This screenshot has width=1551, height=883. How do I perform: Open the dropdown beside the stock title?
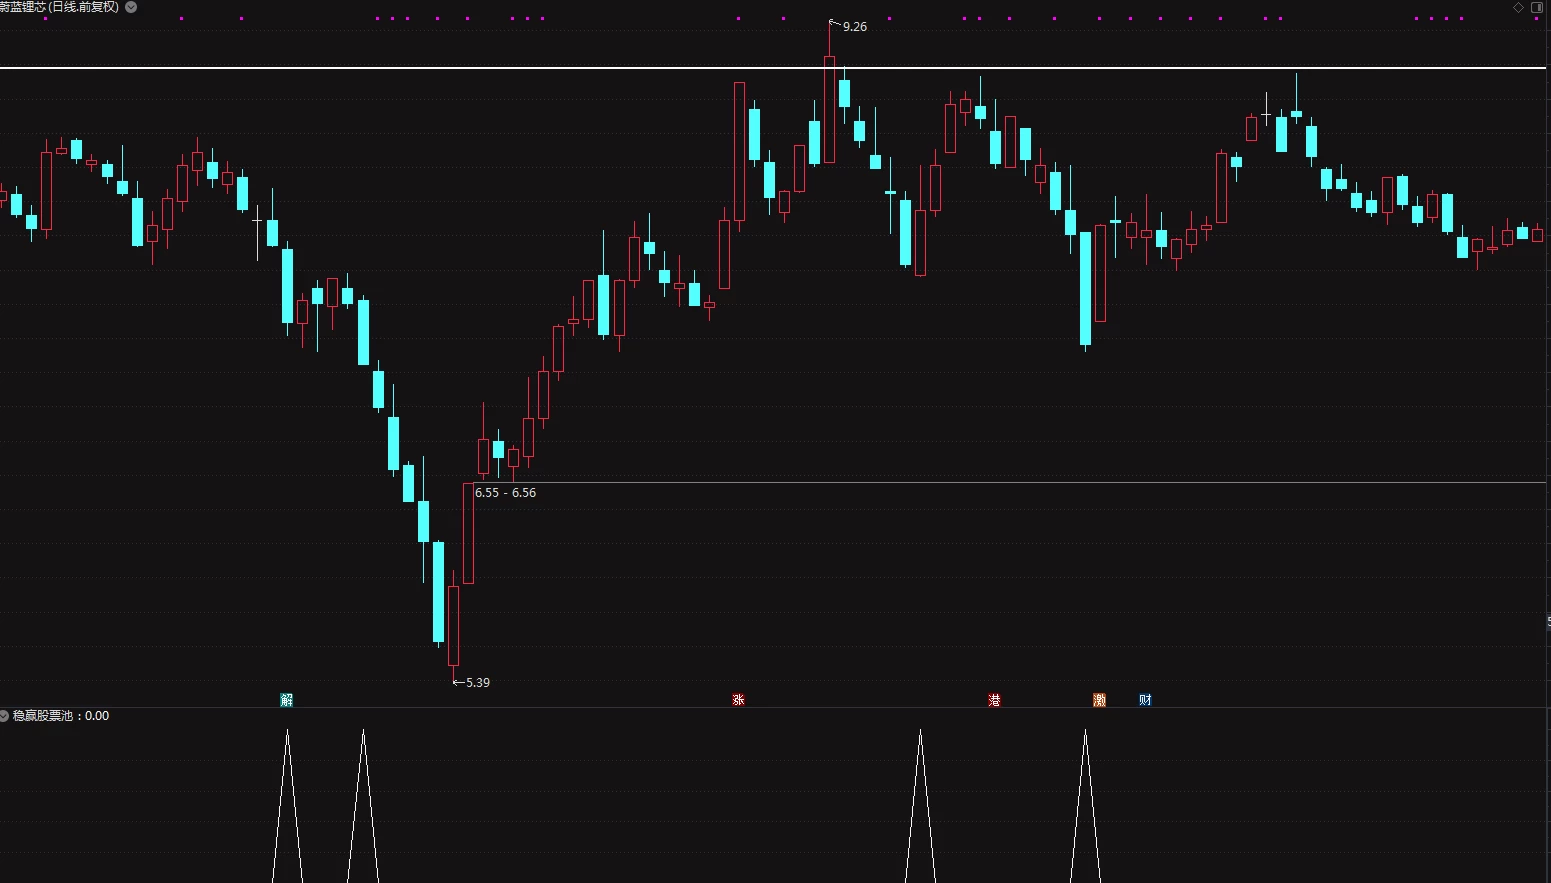(x=131, y=7)
